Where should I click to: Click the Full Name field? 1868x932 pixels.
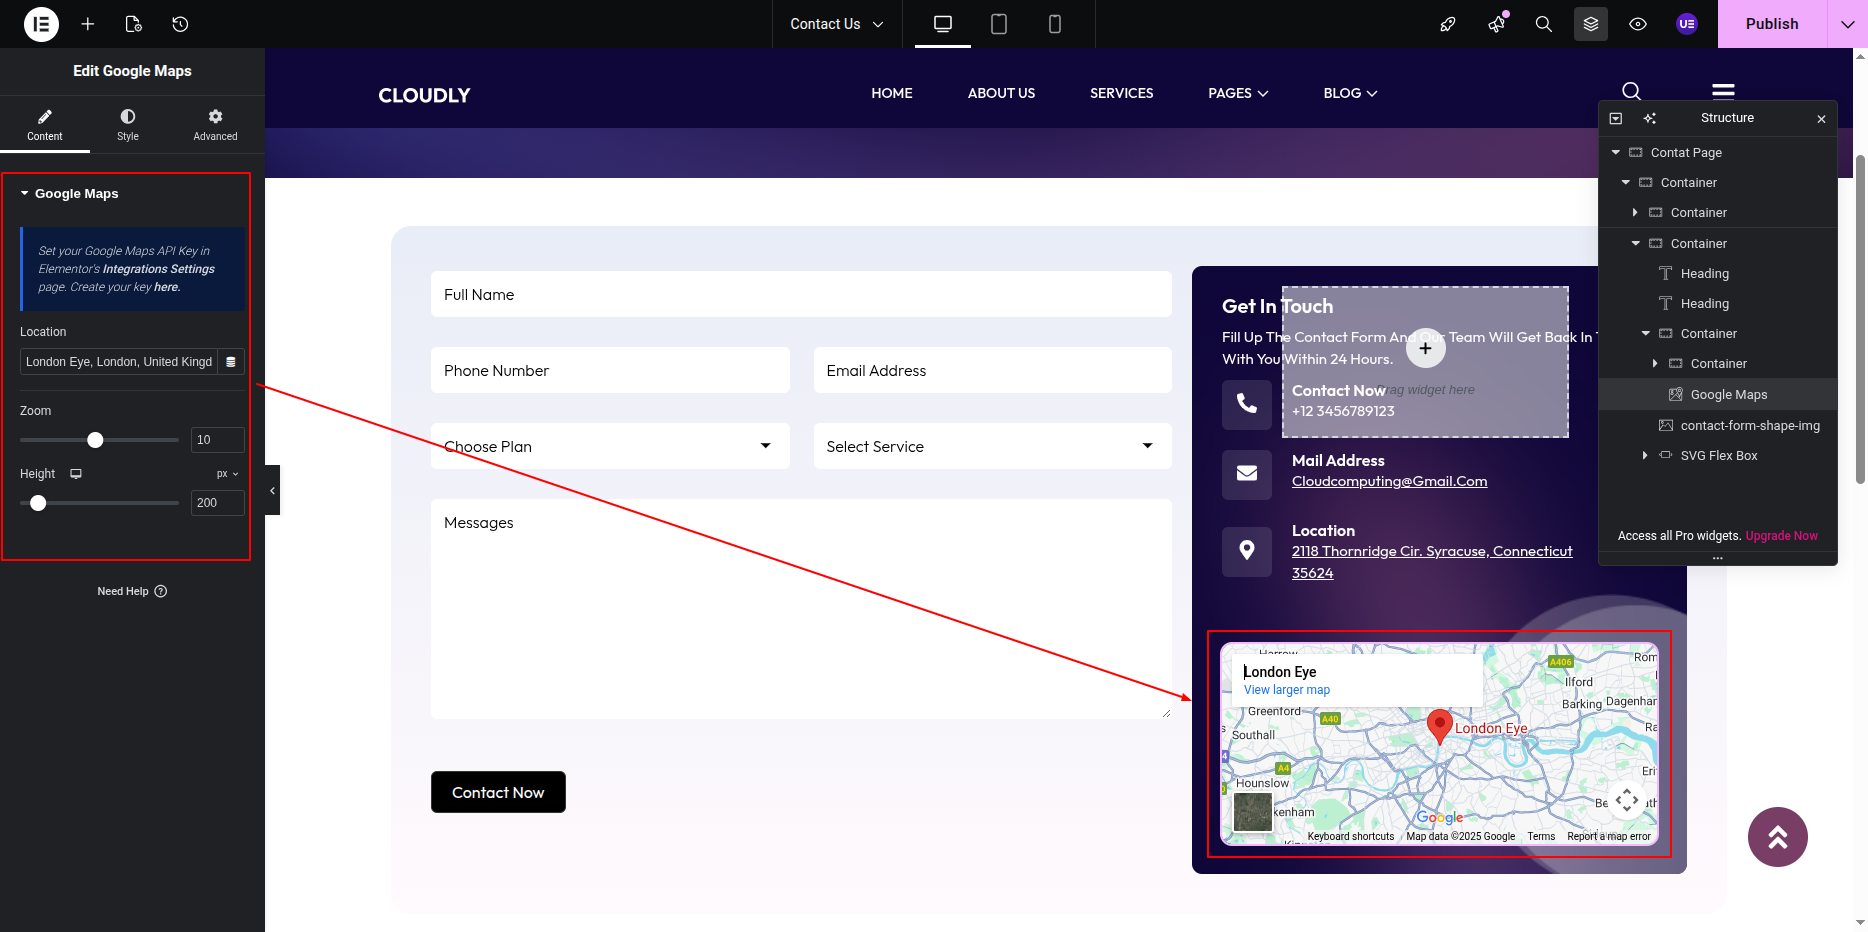801,295
